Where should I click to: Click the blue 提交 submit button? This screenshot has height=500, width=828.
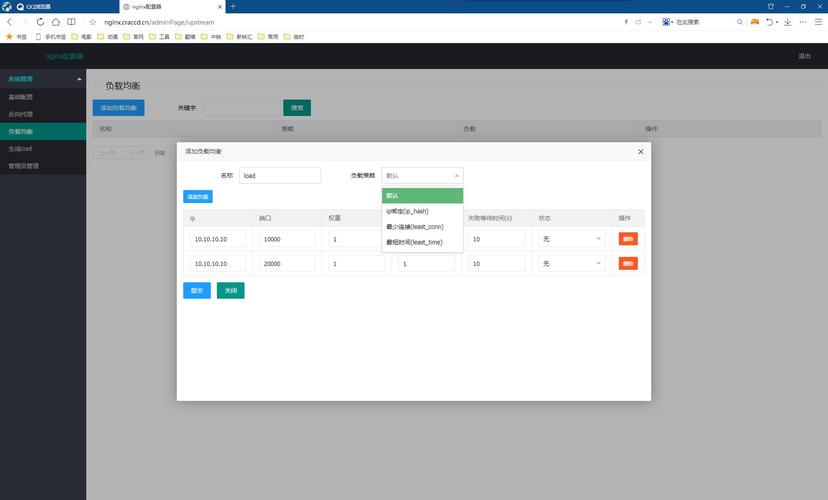197,290
